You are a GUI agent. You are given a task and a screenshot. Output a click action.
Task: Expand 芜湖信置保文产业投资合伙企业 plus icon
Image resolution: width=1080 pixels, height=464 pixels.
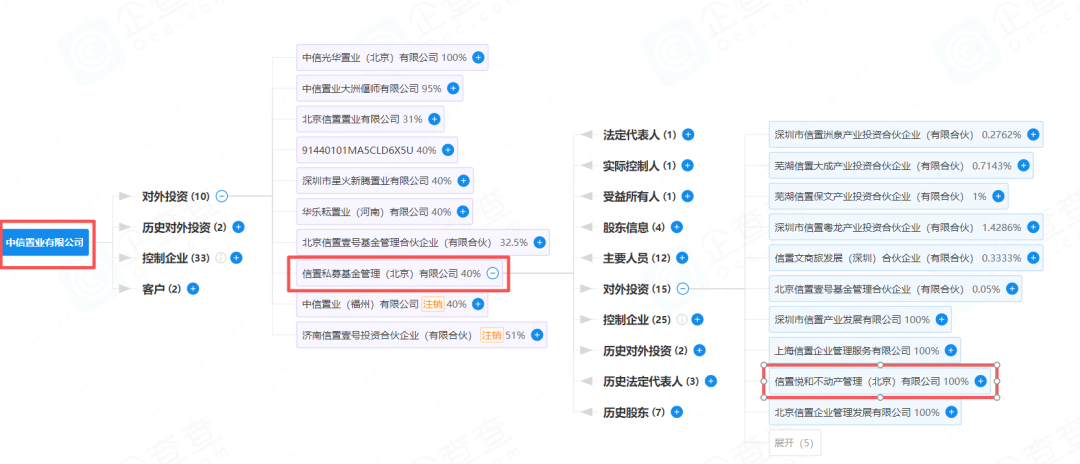pyautogui.click(x=998, y=196)
